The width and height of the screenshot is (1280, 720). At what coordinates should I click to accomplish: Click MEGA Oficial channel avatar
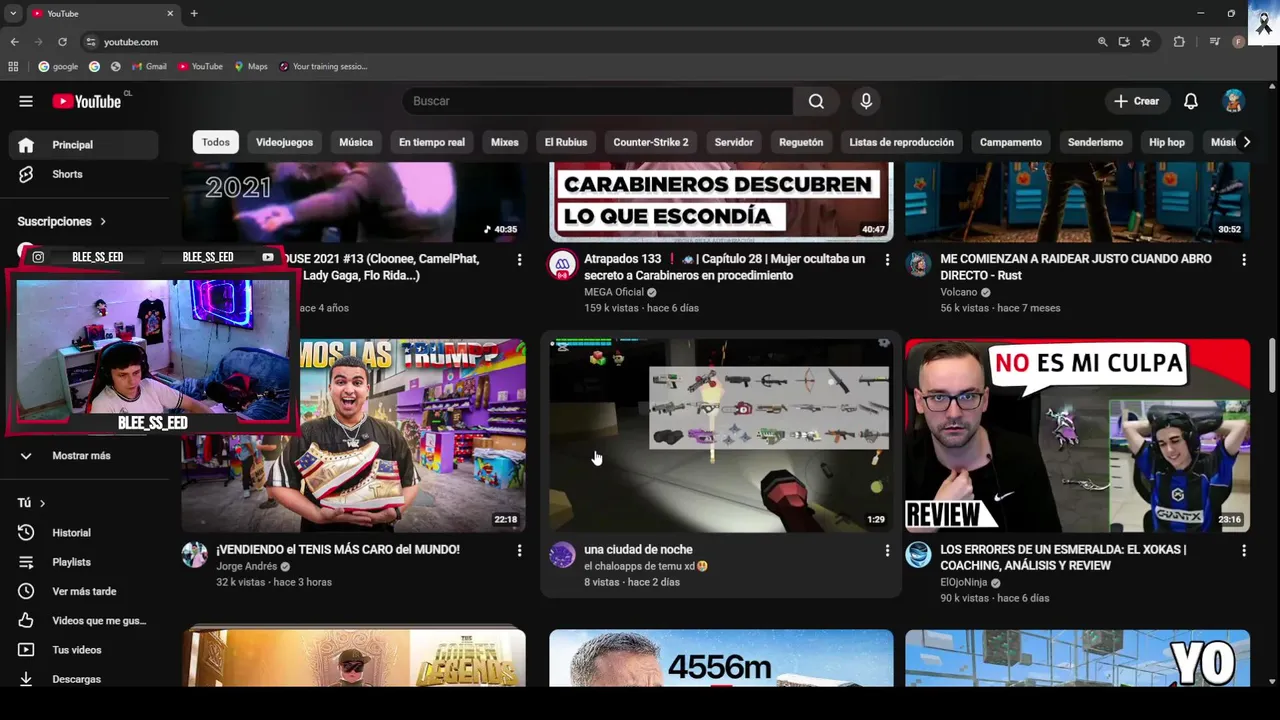pyautogui.click(x=563, y=264)
